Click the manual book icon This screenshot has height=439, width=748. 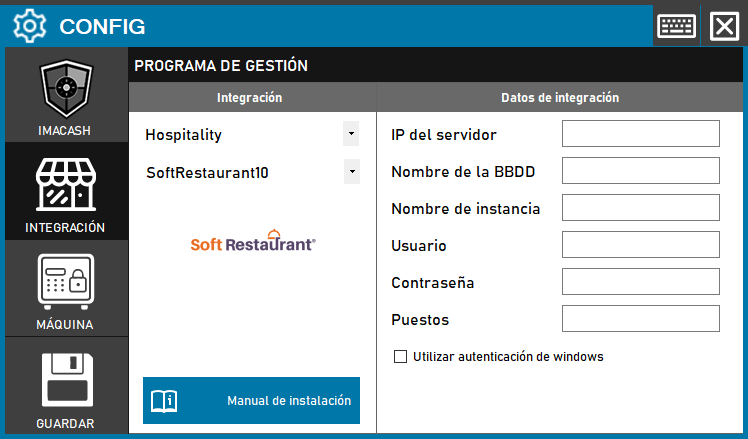[164, 401]
